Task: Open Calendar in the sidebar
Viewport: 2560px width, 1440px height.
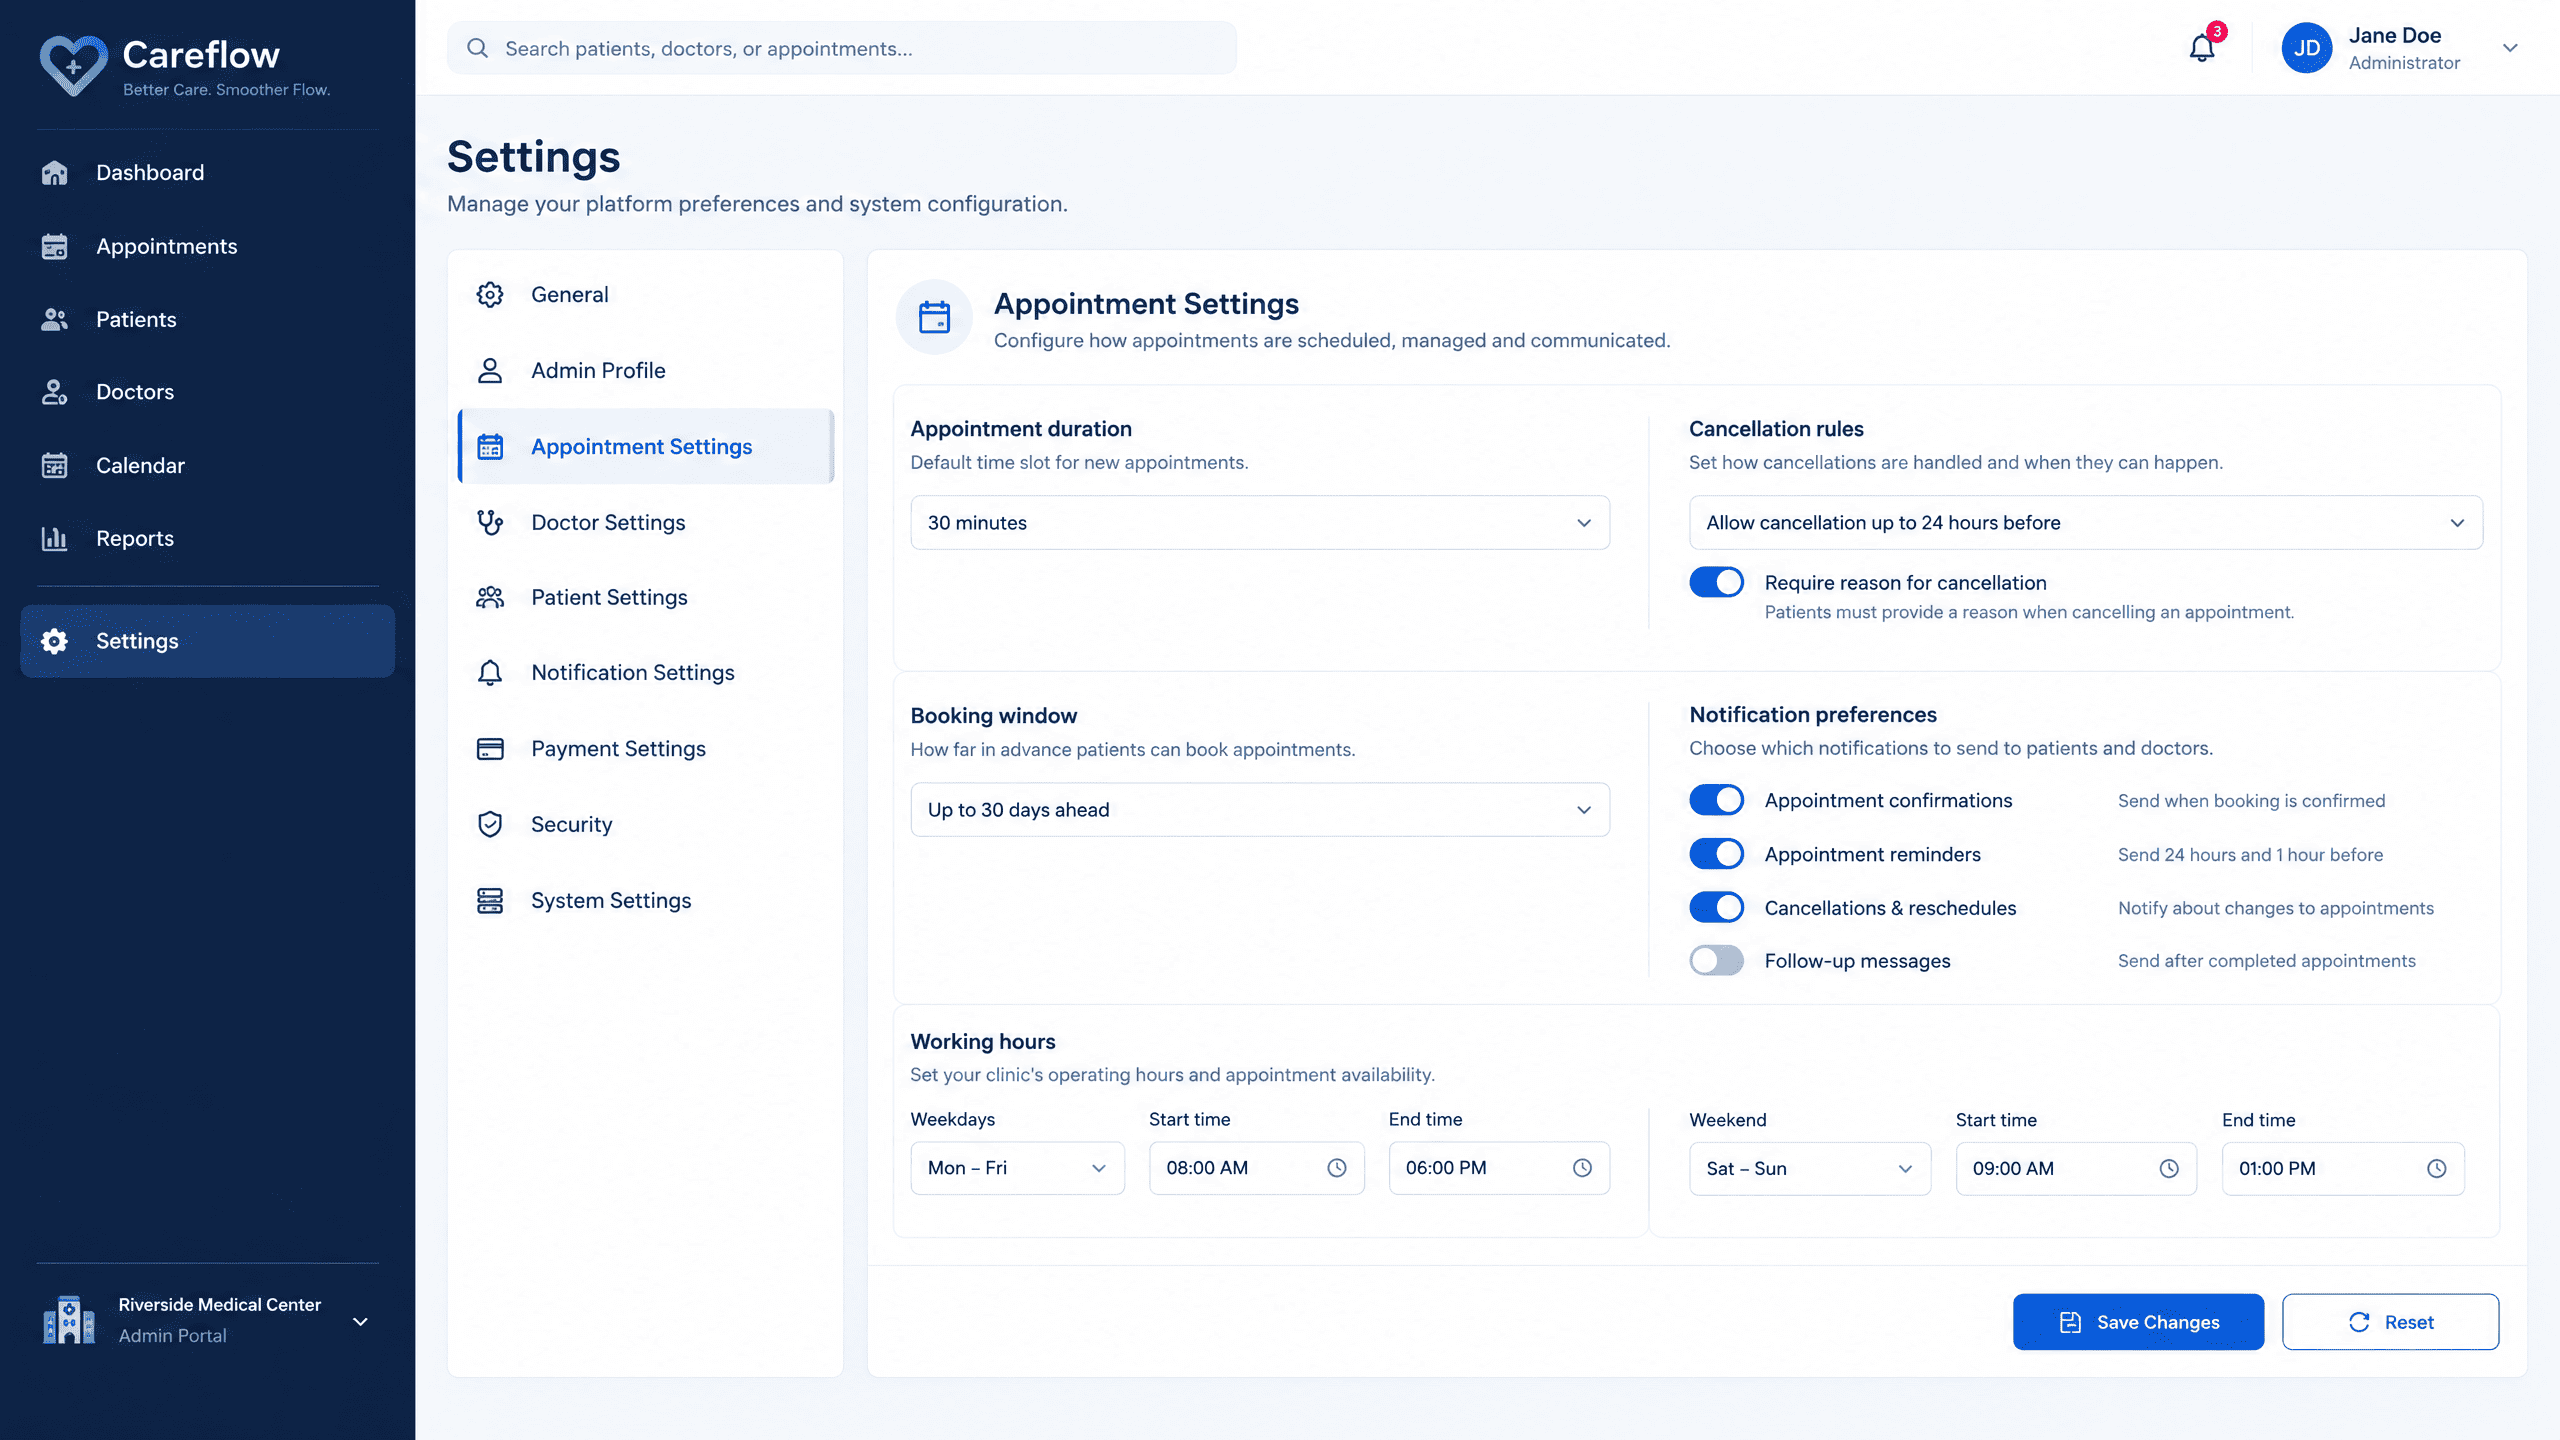Action: (207, 465)
